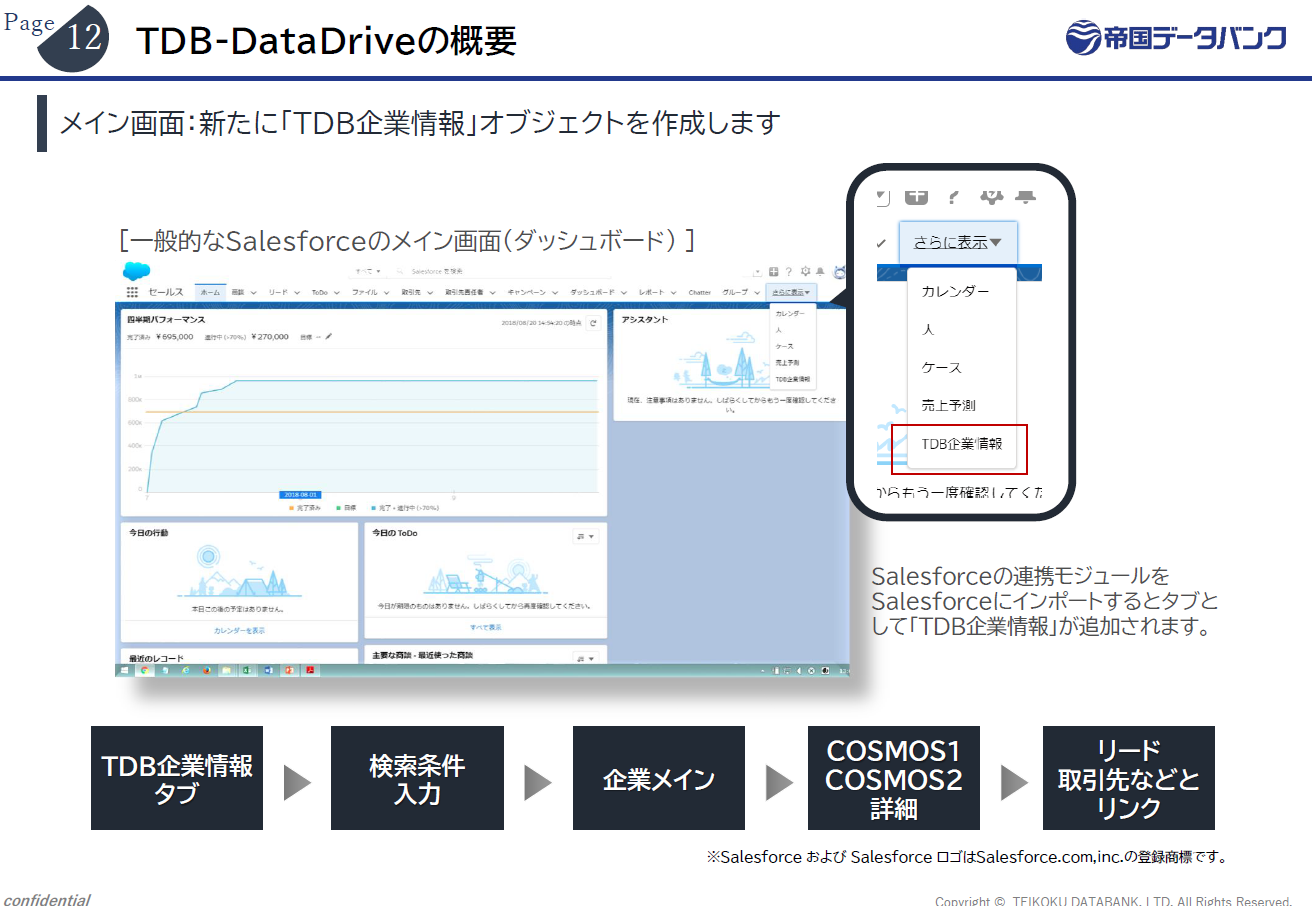The image size is (1312, 906).
Task: Open Firefox from the Windows taskbar
Action: coord(206,670)
